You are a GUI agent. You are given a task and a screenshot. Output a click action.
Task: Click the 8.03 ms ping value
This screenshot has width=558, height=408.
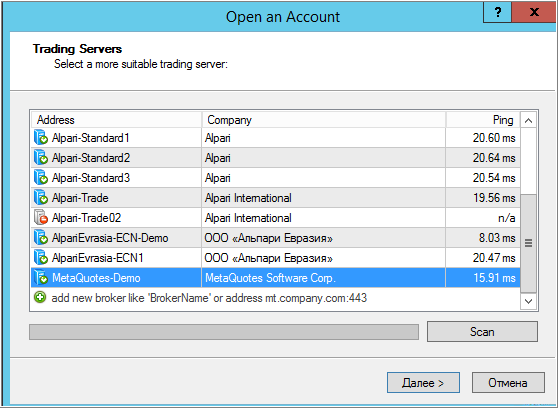pyautogui.click(x=497, y=237)
